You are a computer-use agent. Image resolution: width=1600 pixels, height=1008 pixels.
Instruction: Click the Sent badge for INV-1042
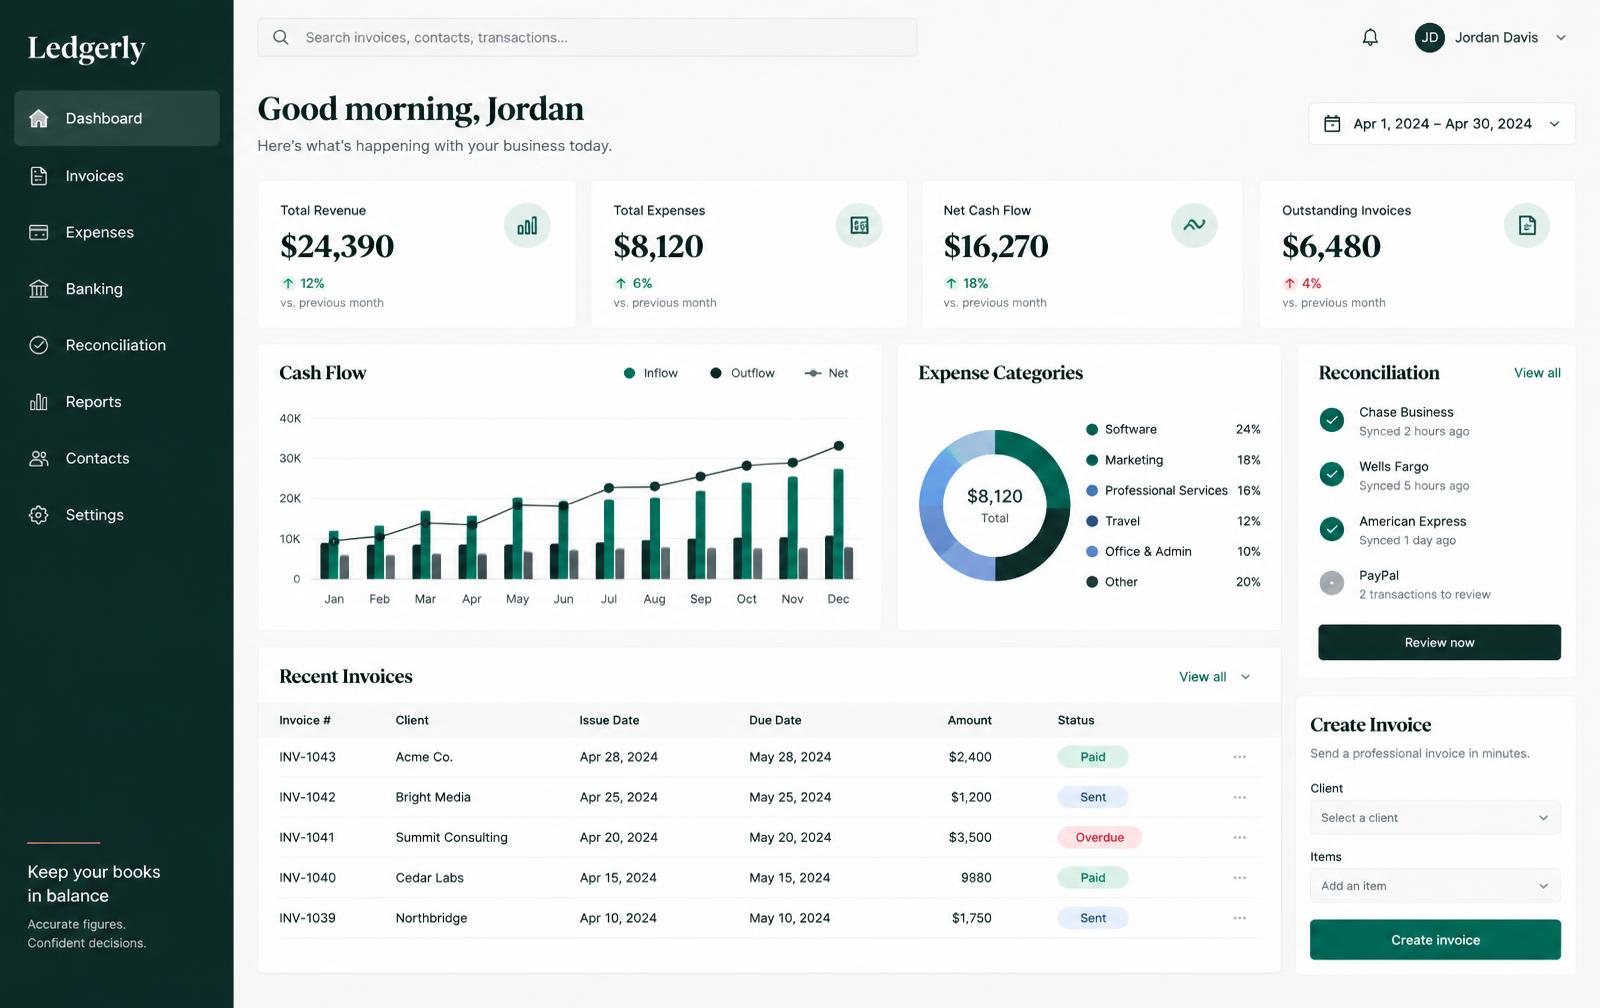pos(1093,797)
